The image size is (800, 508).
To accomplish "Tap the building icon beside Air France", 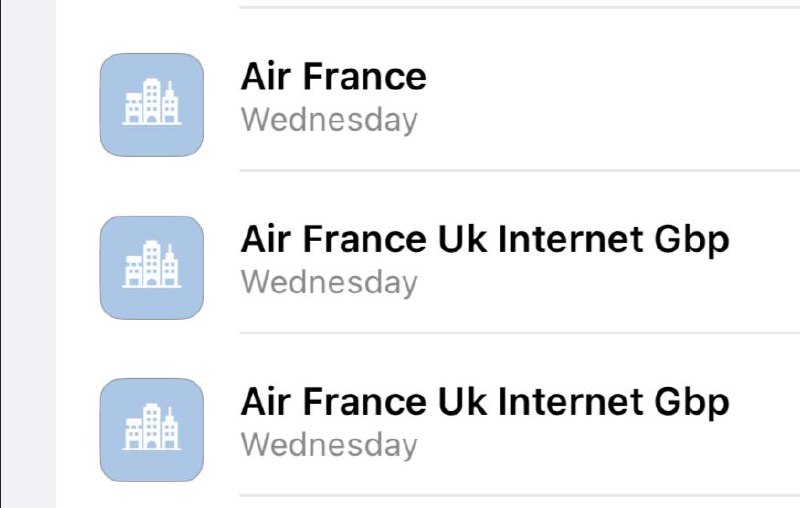I will 152,105.
